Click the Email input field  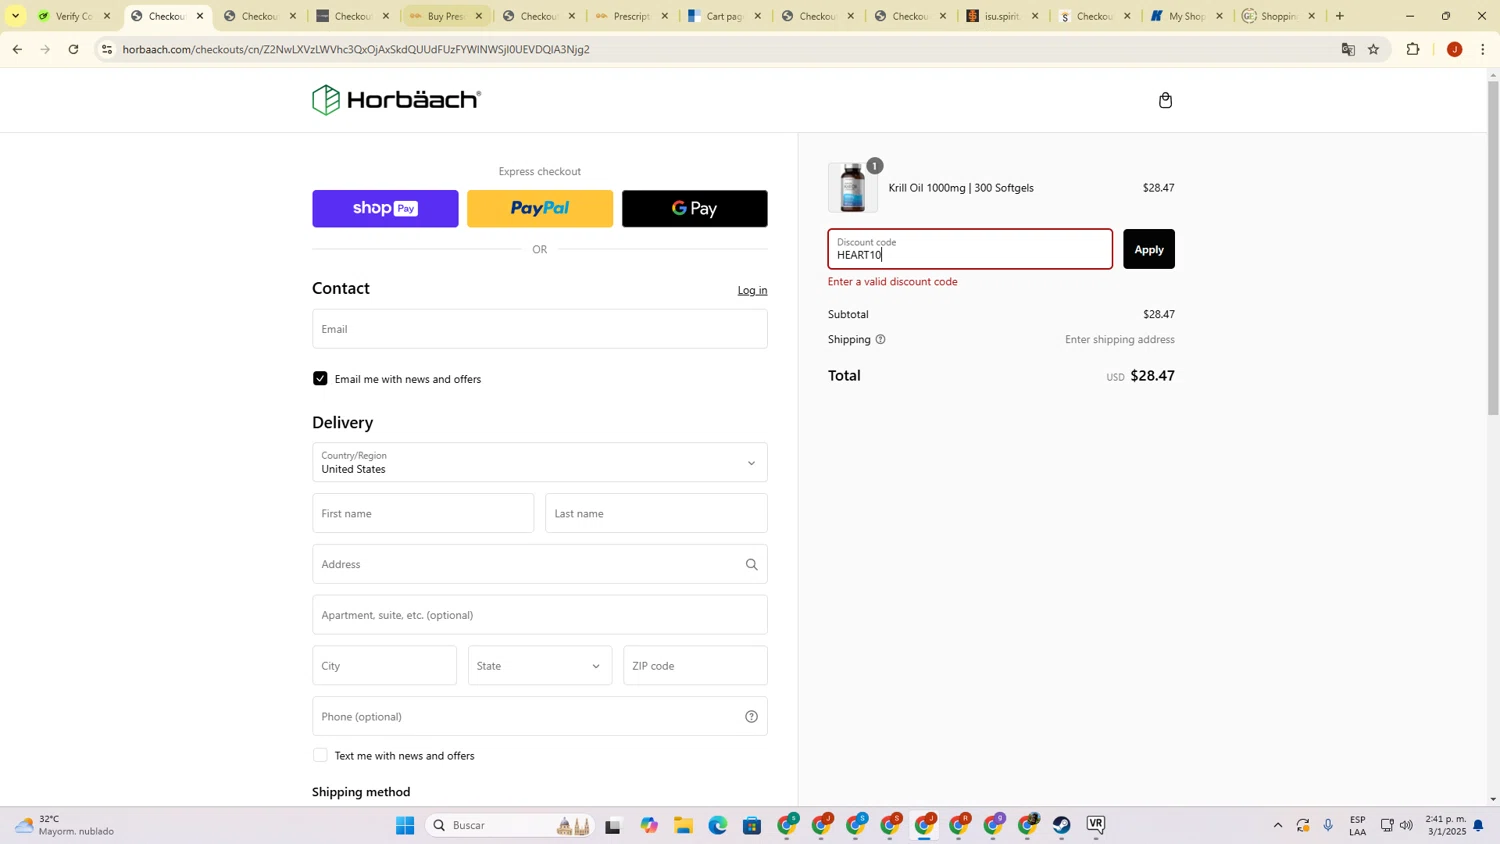(x=540, y=329)
